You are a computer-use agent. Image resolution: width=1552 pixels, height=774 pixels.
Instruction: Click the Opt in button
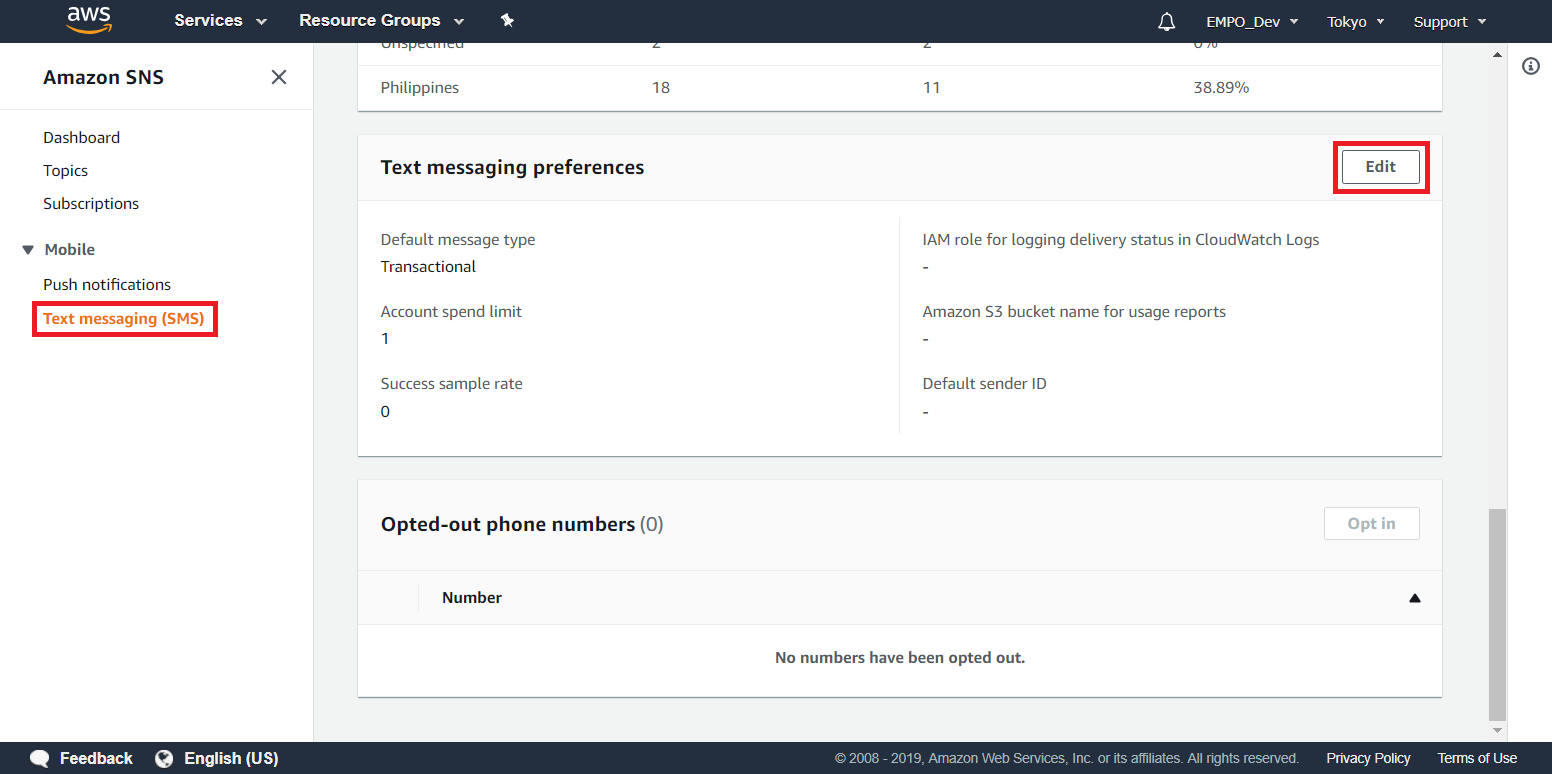click(x=1371, y=524)
